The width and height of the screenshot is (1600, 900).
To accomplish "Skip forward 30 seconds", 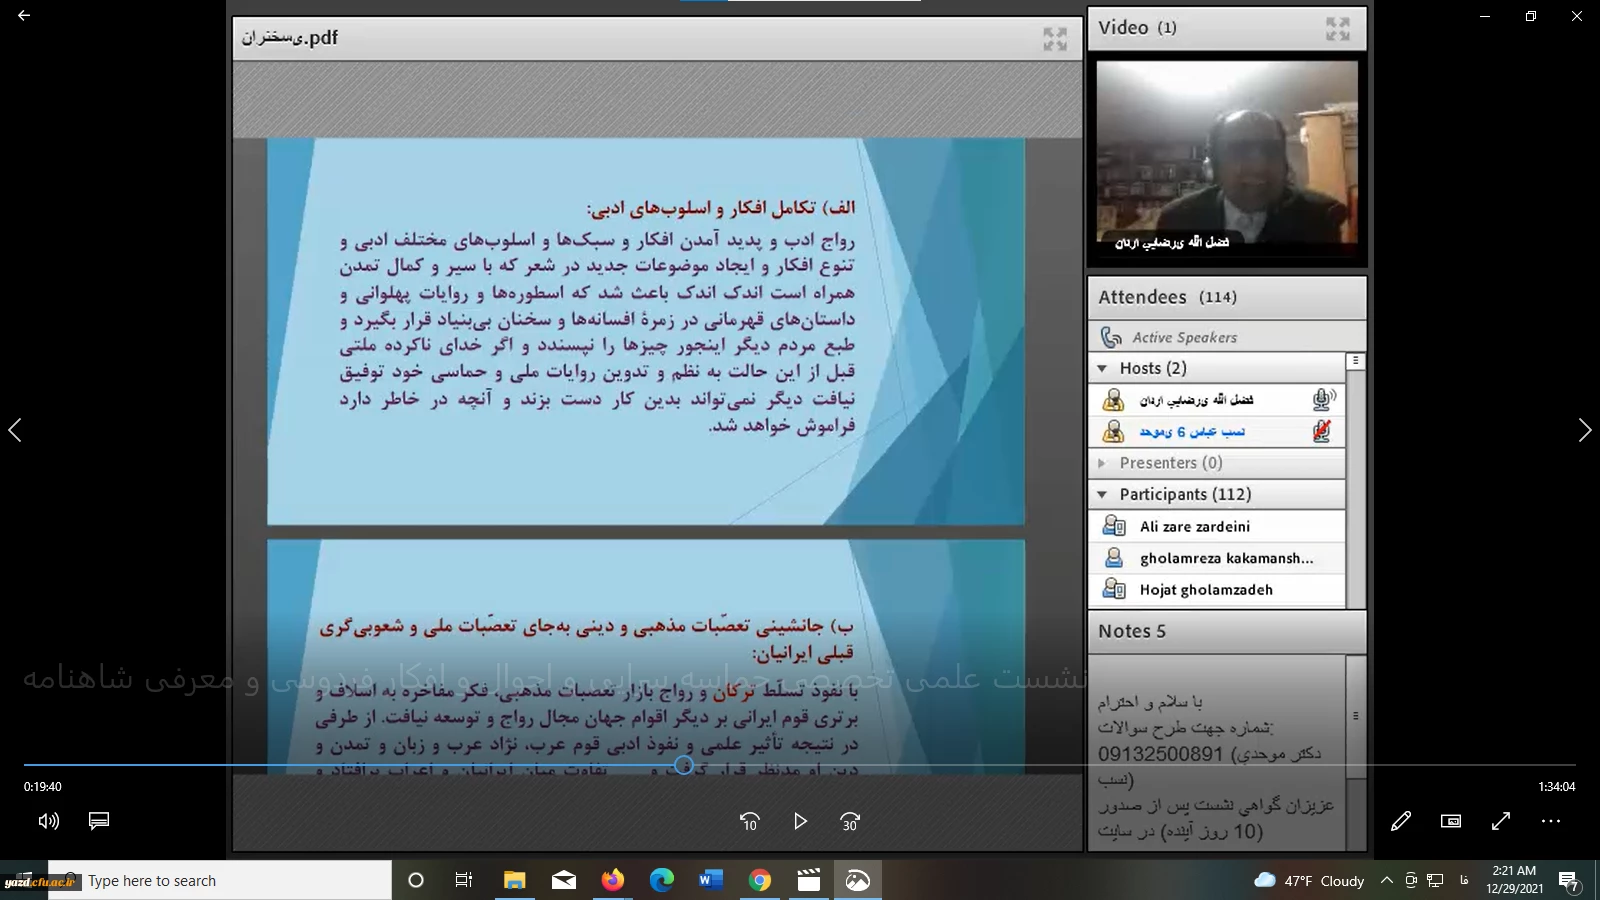I will pyautogui.click(x=850, y=821).
